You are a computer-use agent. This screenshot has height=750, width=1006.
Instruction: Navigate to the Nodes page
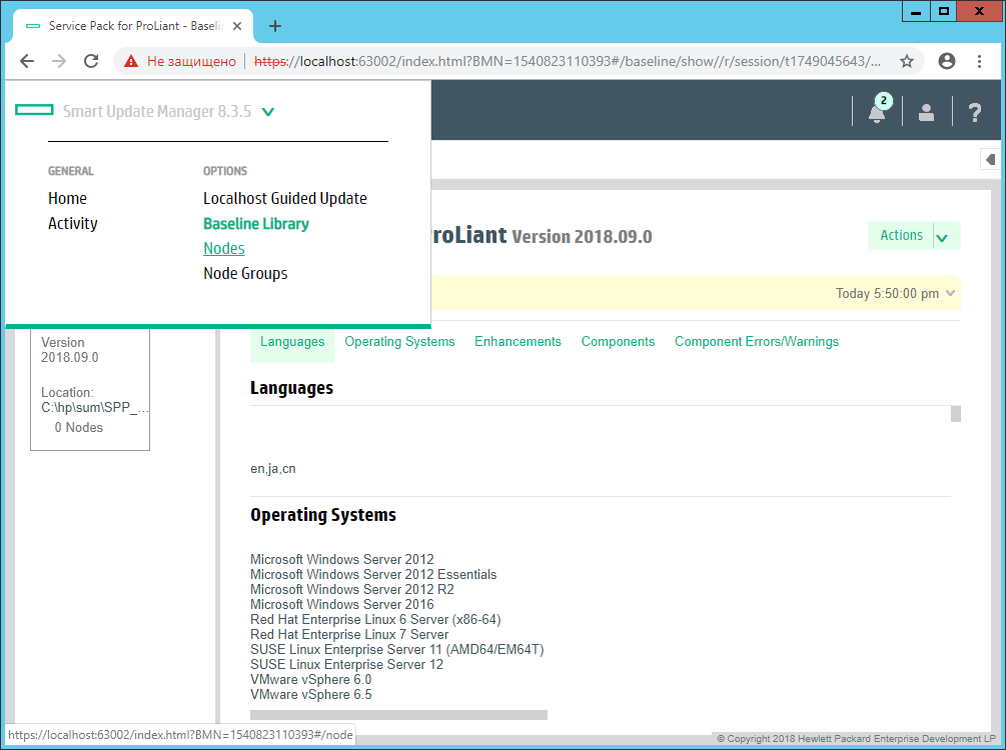tap(223, 248)
